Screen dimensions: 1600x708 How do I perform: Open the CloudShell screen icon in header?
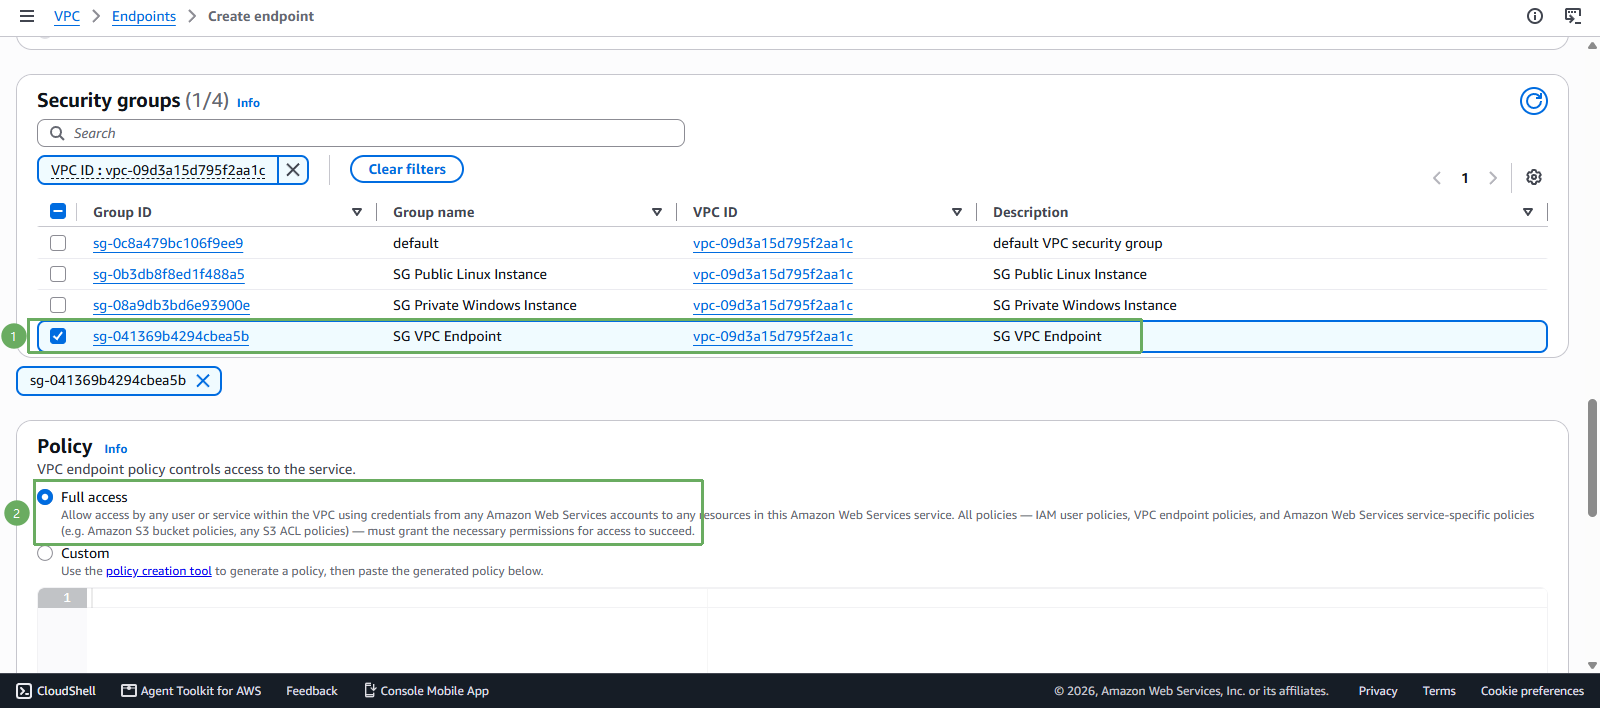1573,16
